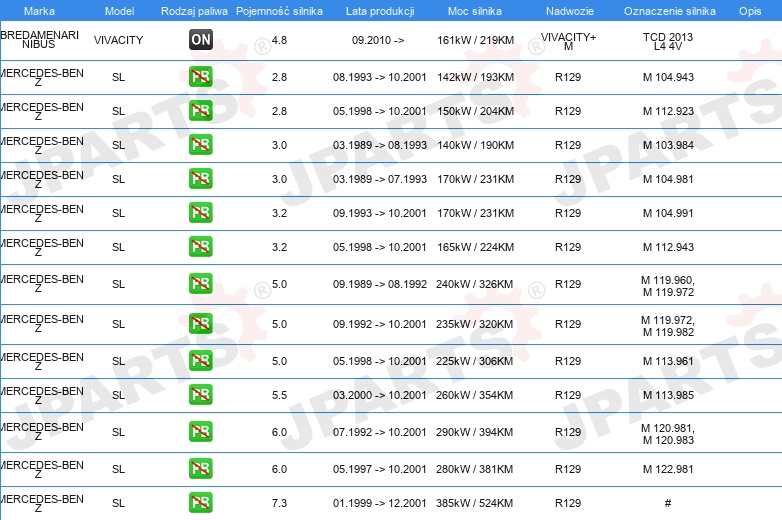Click production dates 03.1989 -> 08.1993

pyautogui.click(x=380, y=145)
